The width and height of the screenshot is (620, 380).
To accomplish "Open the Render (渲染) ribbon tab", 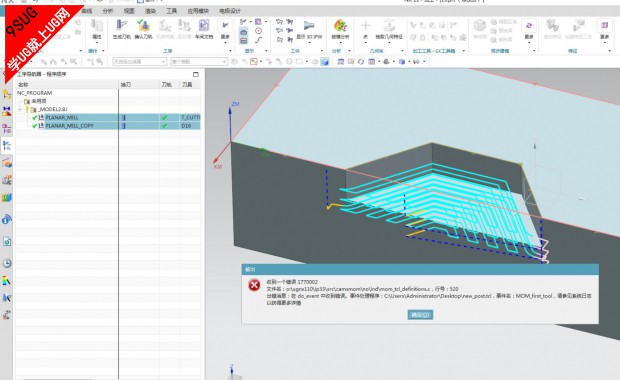I will 150,11.
